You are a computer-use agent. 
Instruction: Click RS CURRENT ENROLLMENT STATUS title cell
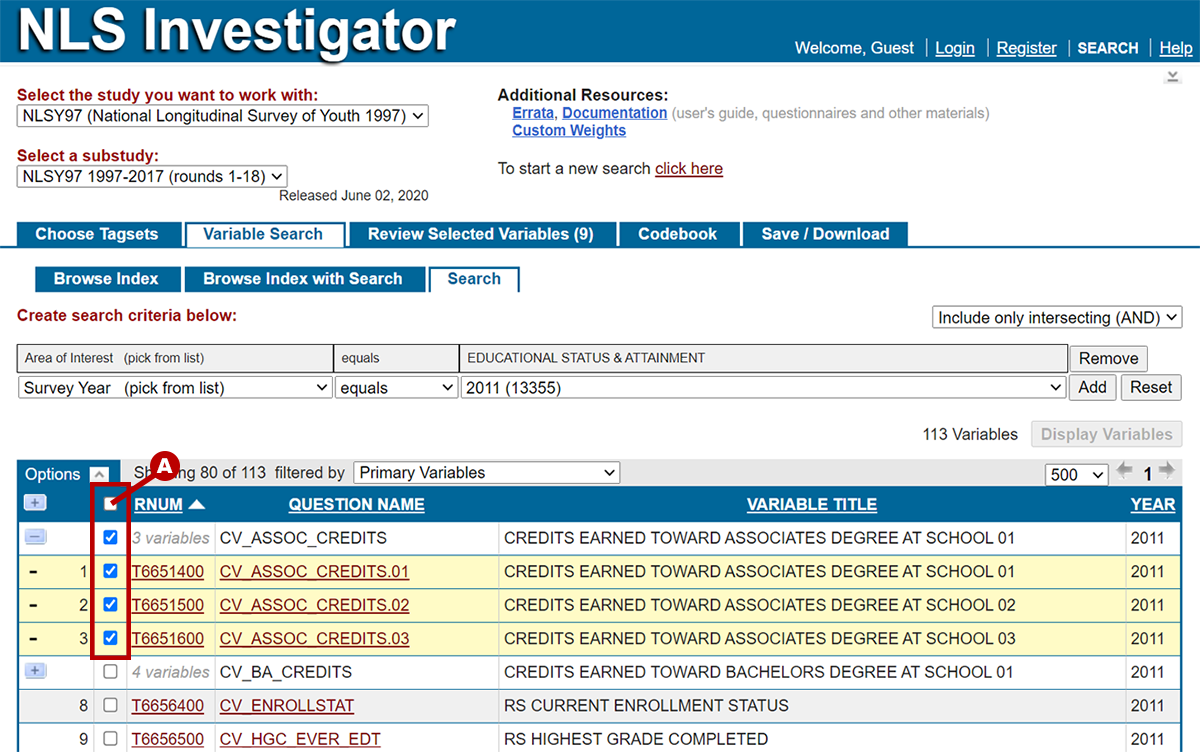812,706
